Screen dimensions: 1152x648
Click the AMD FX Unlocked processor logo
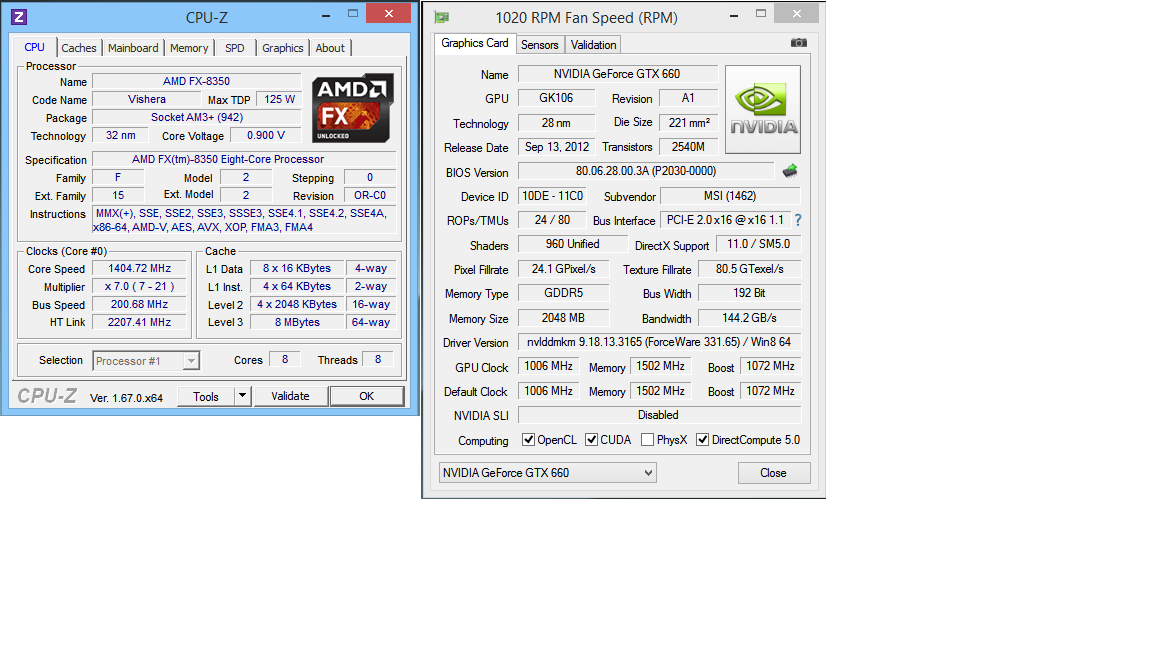coord(353,107)
